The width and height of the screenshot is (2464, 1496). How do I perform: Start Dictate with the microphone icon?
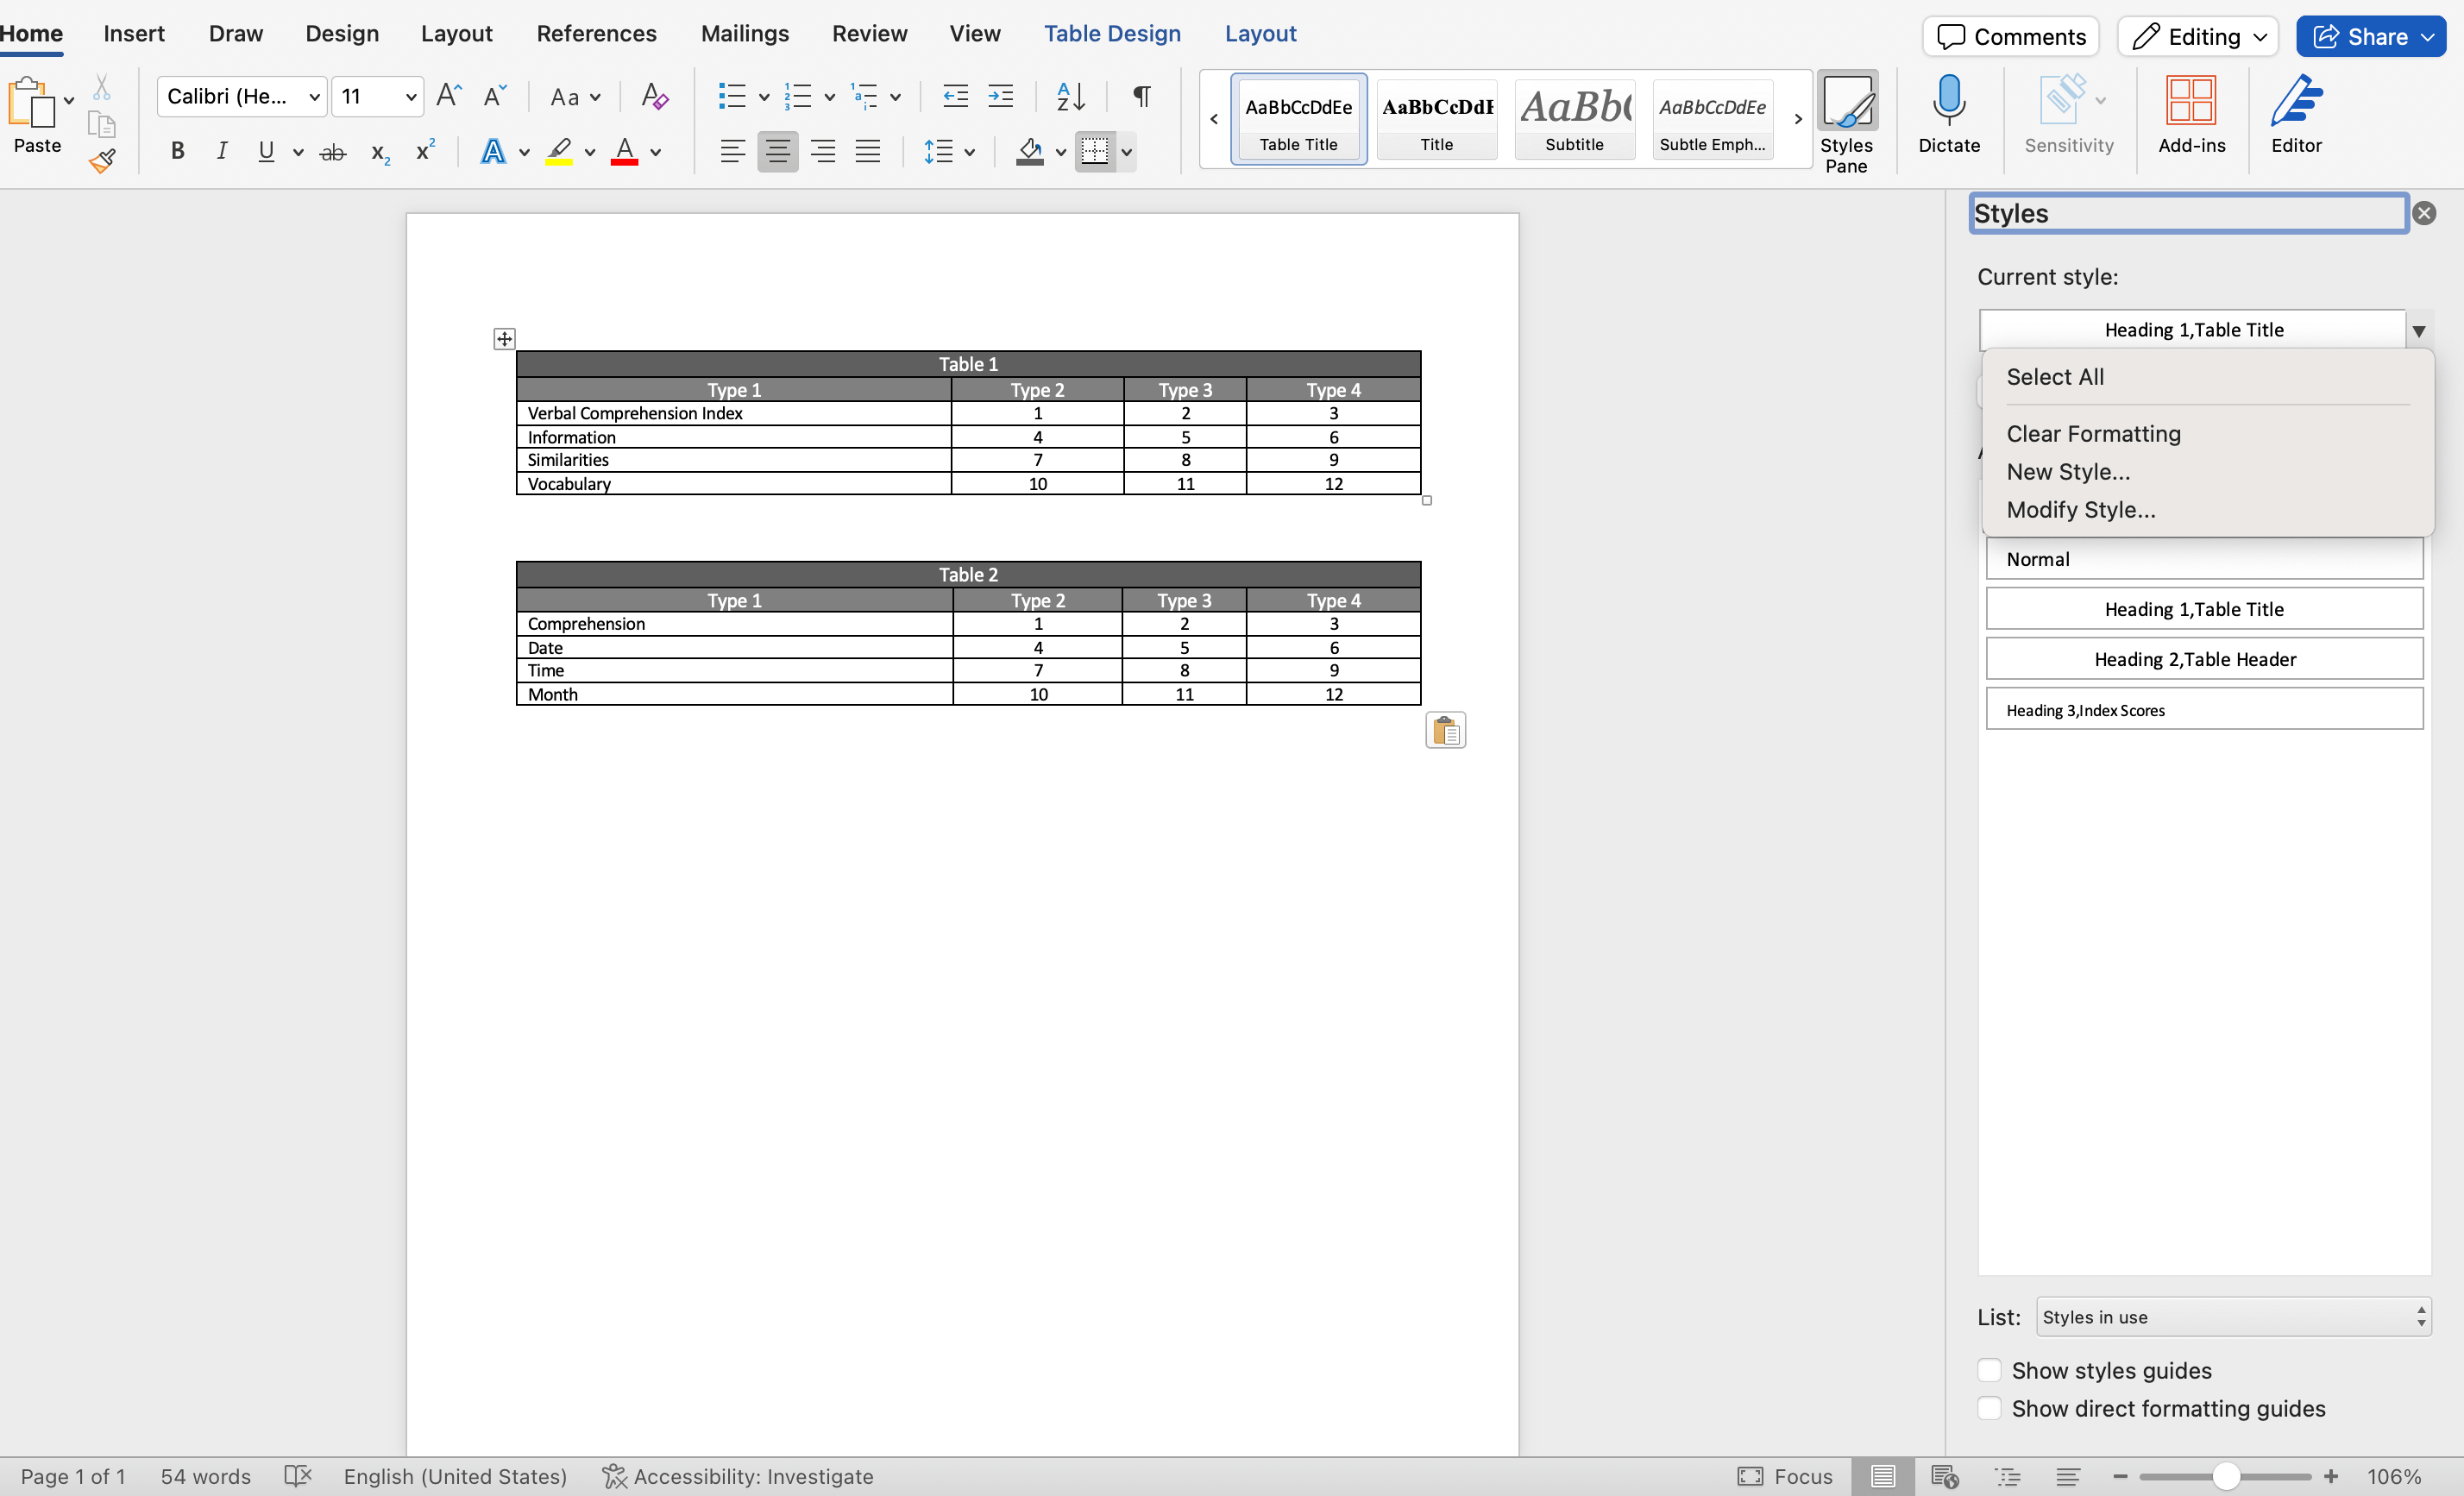pos(1948,114)
